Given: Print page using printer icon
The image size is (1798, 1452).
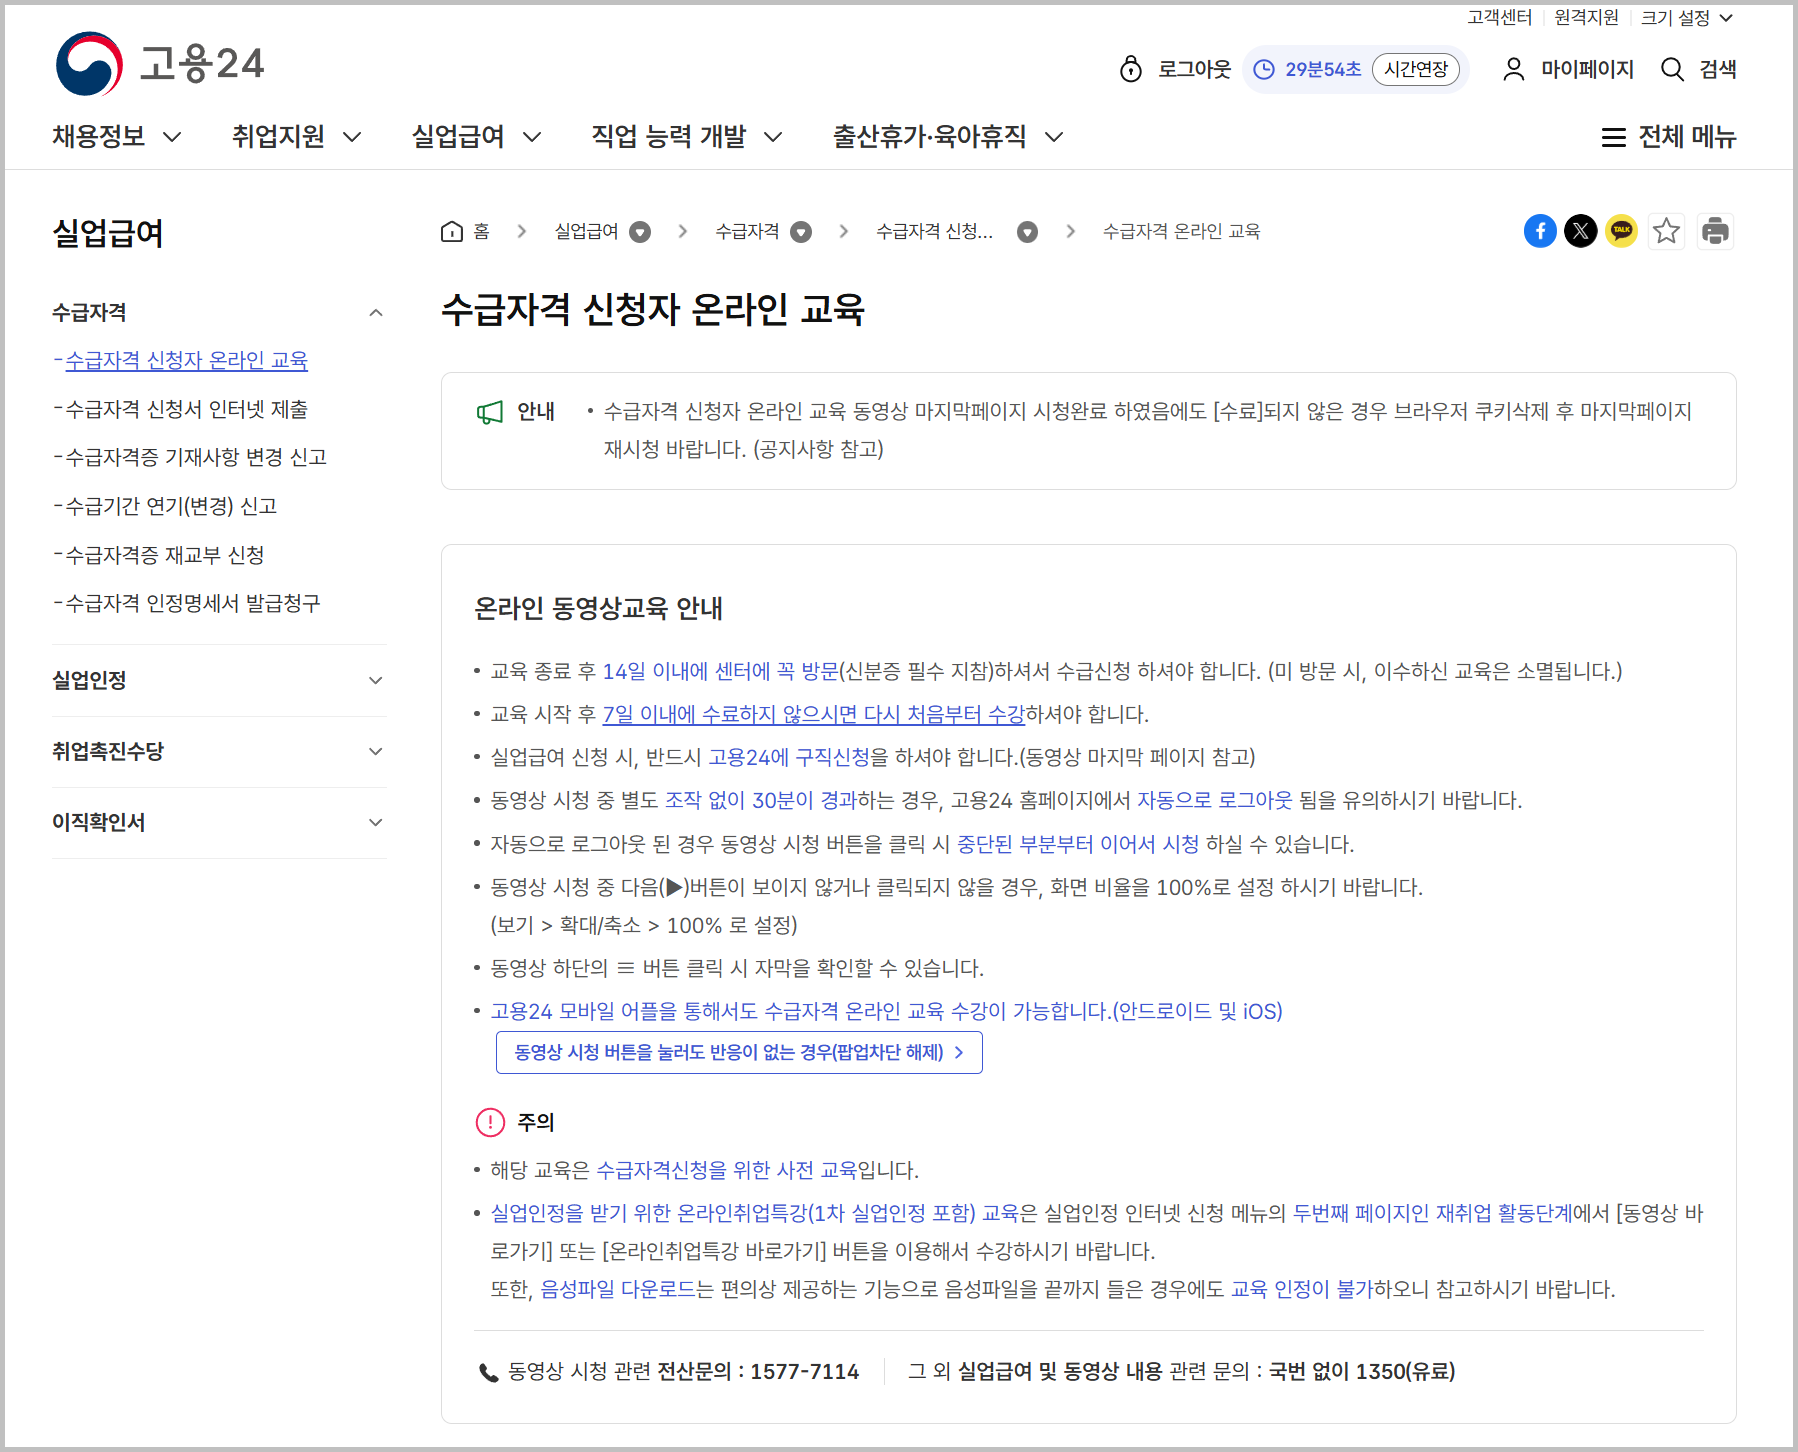Looking at the screenshot, I should 1715,231.
